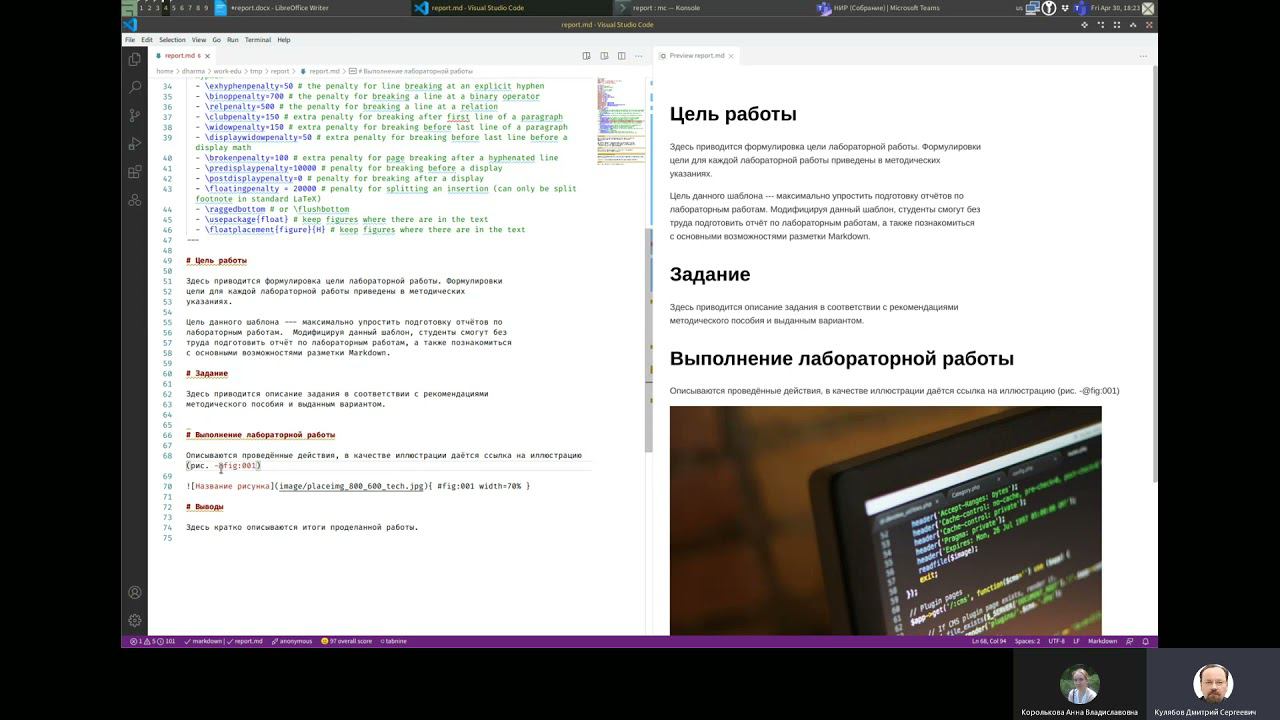This screenshot has width=1280, height=720.
Task: Open the Go menu
Action: tap(216, 40)
